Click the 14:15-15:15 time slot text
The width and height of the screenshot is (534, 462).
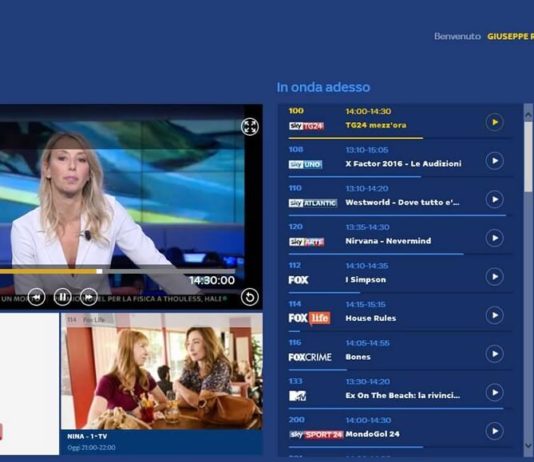coord(365,304)
